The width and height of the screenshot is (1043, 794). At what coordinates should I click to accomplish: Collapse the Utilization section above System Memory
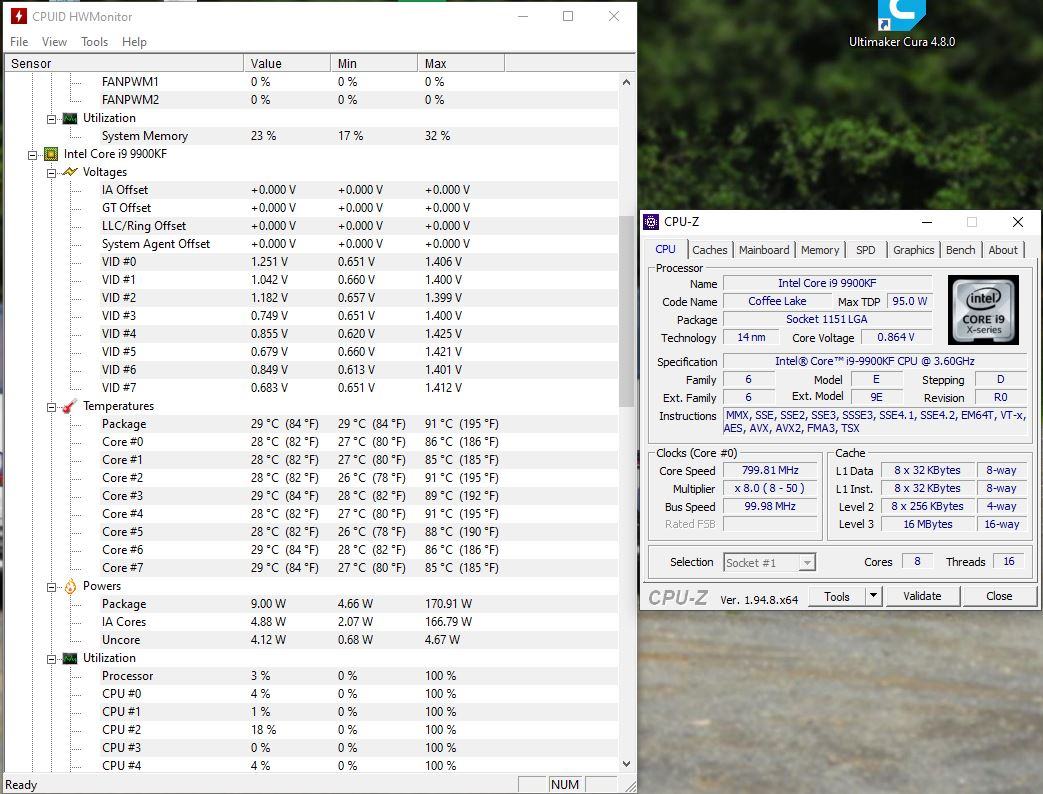click(51, 119)
